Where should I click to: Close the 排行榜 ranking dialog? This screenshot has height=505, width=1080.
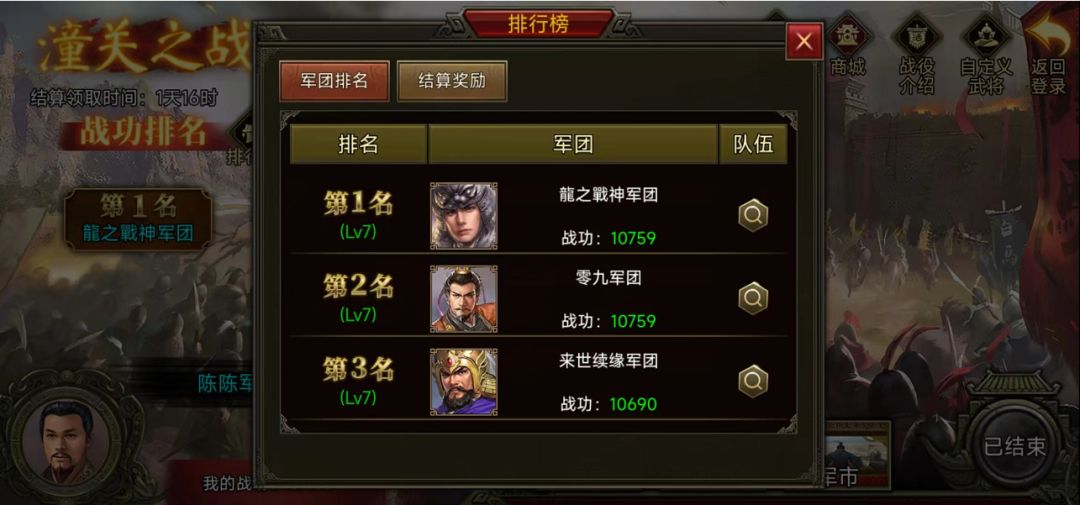[x=804, y=42]
